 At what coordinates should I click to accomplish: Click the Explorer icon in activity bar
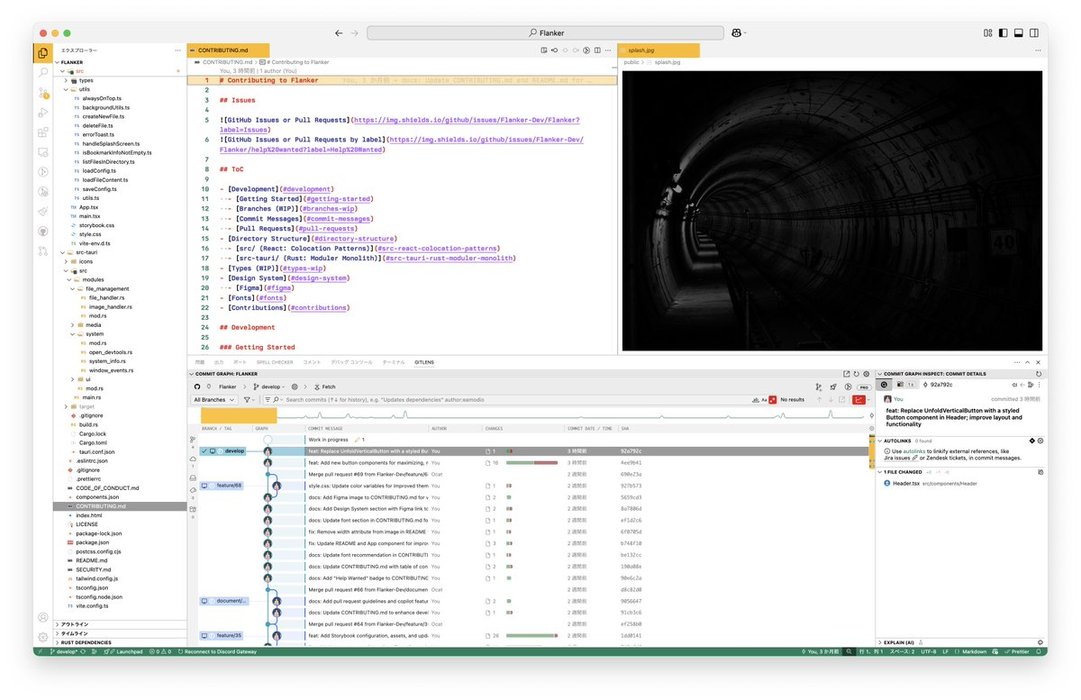[x=43, y=54]
